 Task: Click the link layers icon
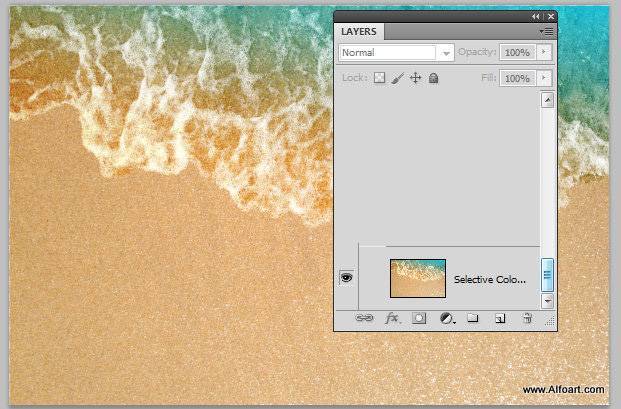365,319
